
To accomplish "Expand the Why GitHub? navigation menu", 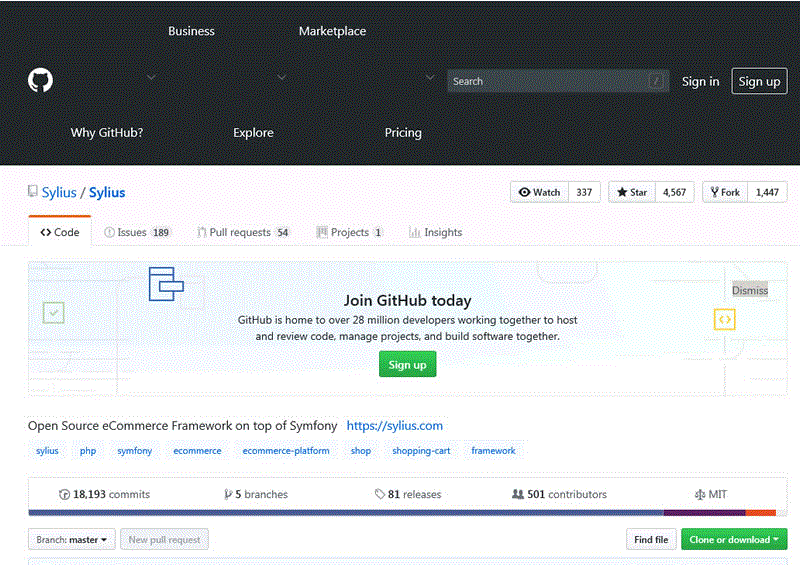I will [107, 132].
